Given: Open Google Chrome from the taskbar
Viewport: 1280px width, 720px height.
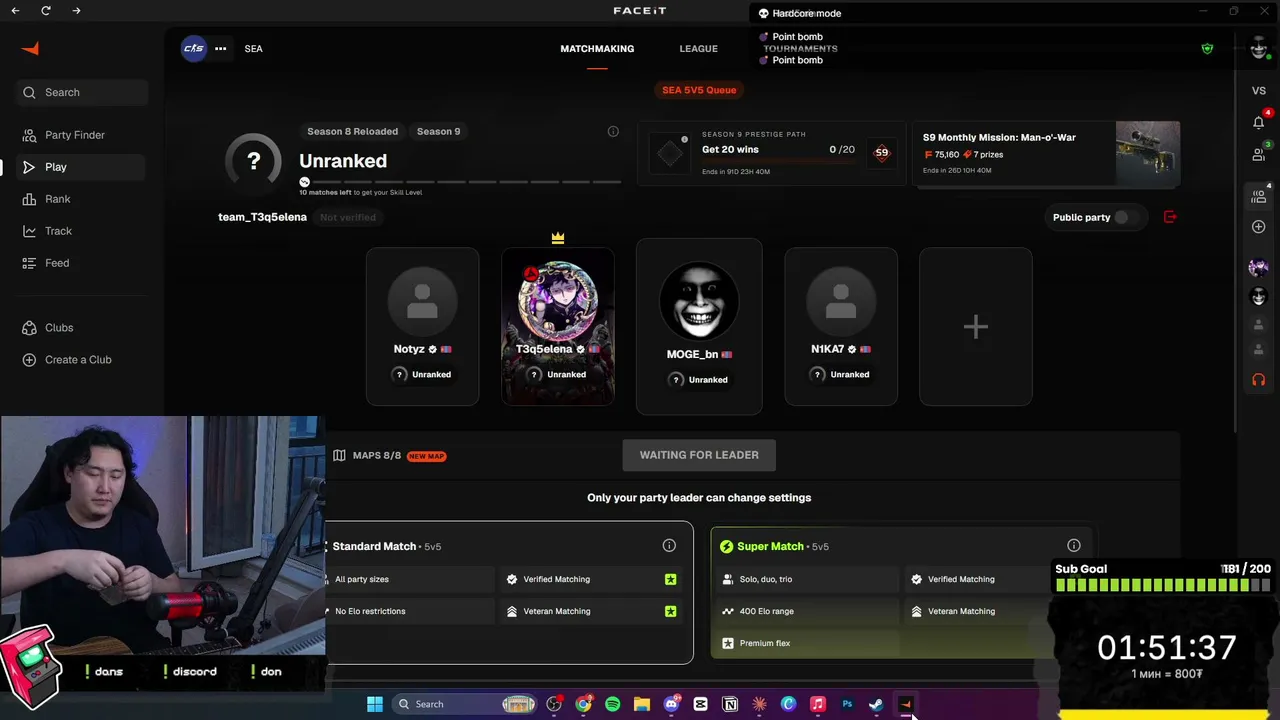Looking at the screenshot, I should [x=583, y=704].
